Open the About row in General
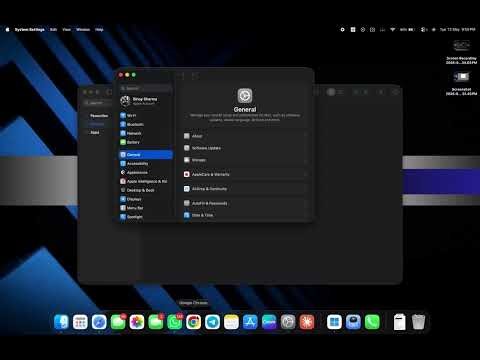Viewport: 480px width, 360px height. [x=245, y=136]
